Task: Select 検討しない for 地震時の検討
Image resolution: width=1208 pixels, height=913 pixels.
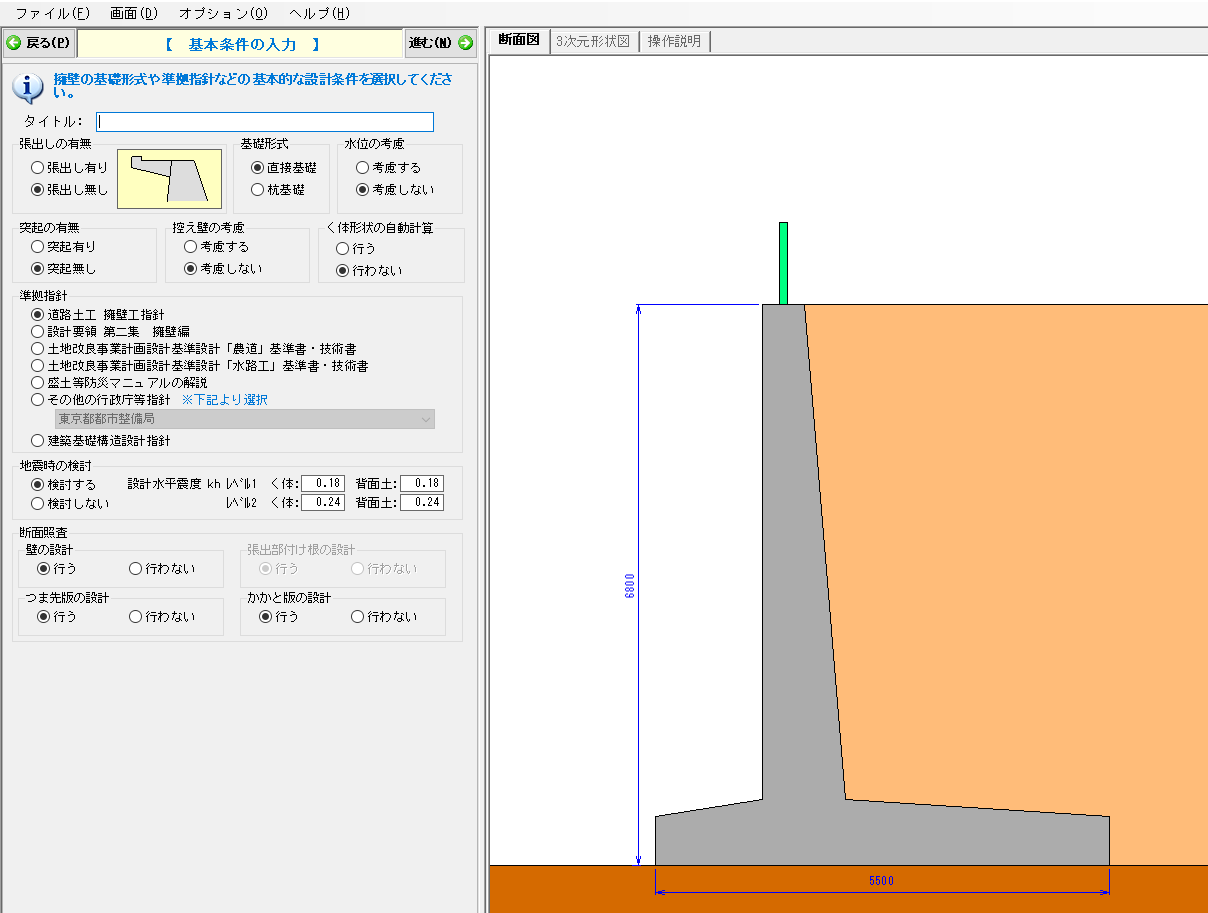Action: (69, 504)
